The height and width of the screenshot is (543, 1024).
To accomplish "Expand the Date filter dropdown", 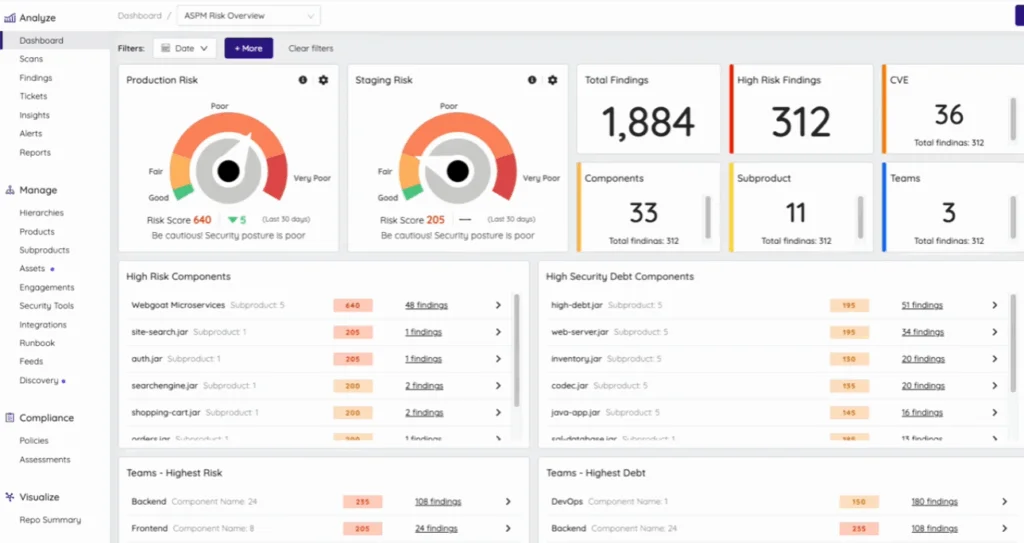I will coord(185,48).
